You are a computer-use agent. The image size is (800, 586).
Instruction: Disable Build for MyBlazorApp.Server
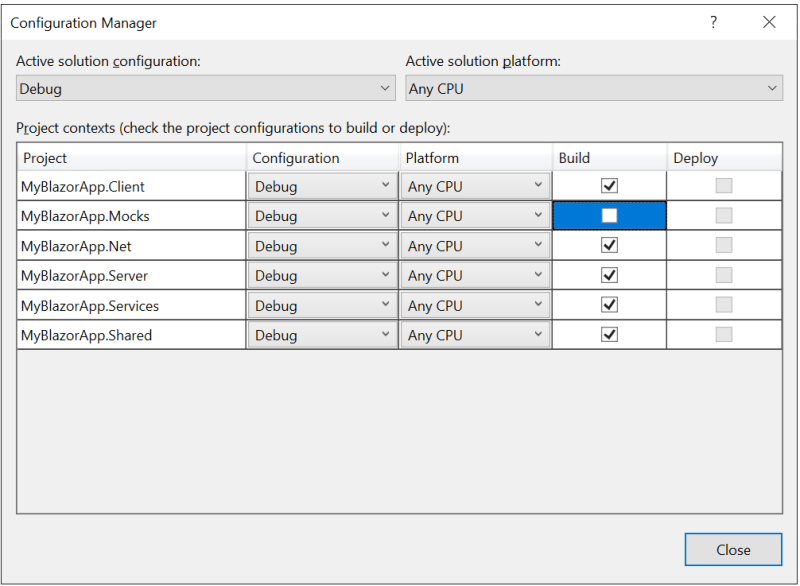(609, 275)
